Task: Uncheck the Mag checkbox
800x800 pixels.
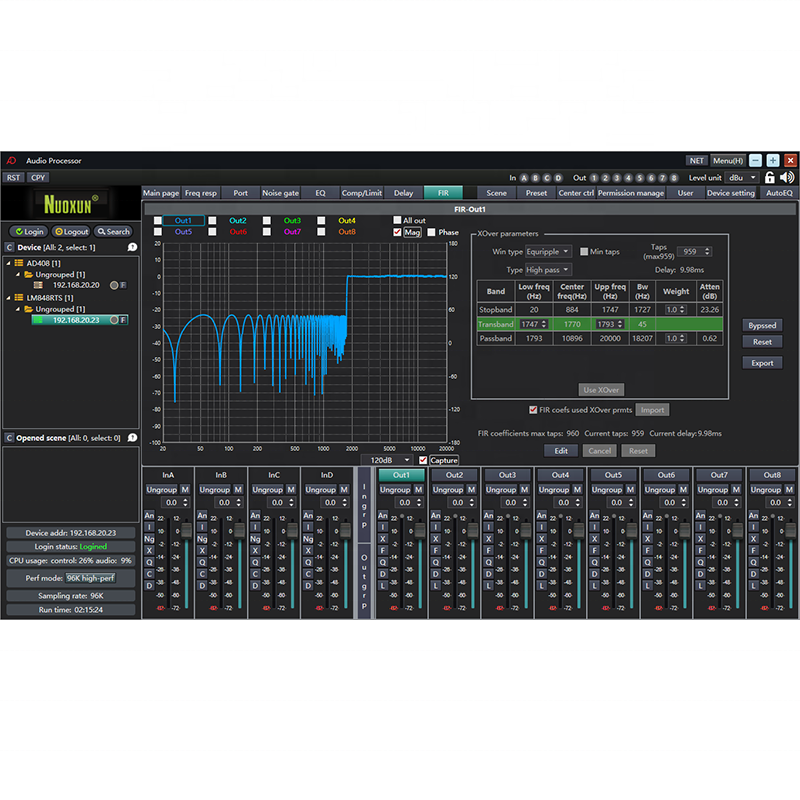Action: (x=397, y=232)
